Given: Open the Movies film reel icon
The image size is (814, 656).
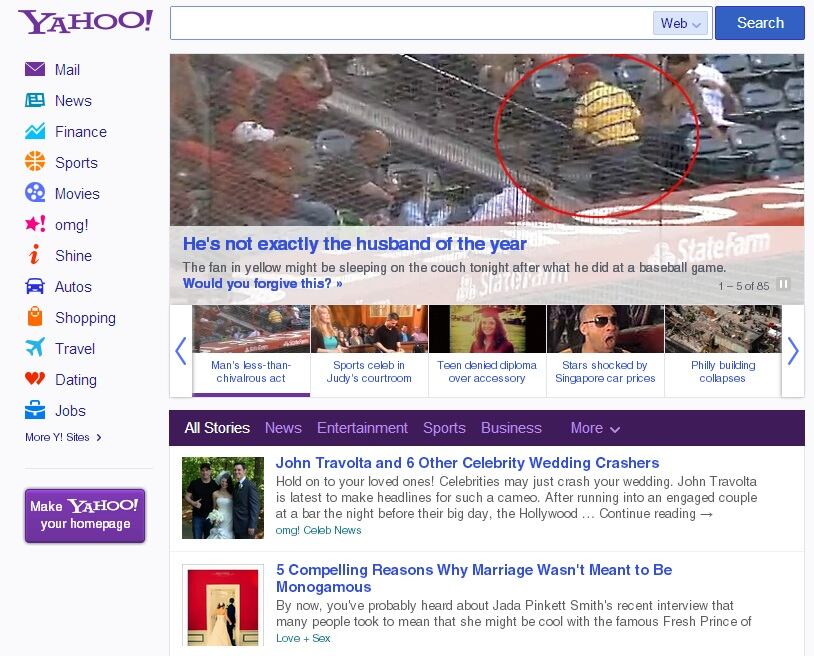Looking at the screenshot, I should pyautogui.click(x=35, y=193).
